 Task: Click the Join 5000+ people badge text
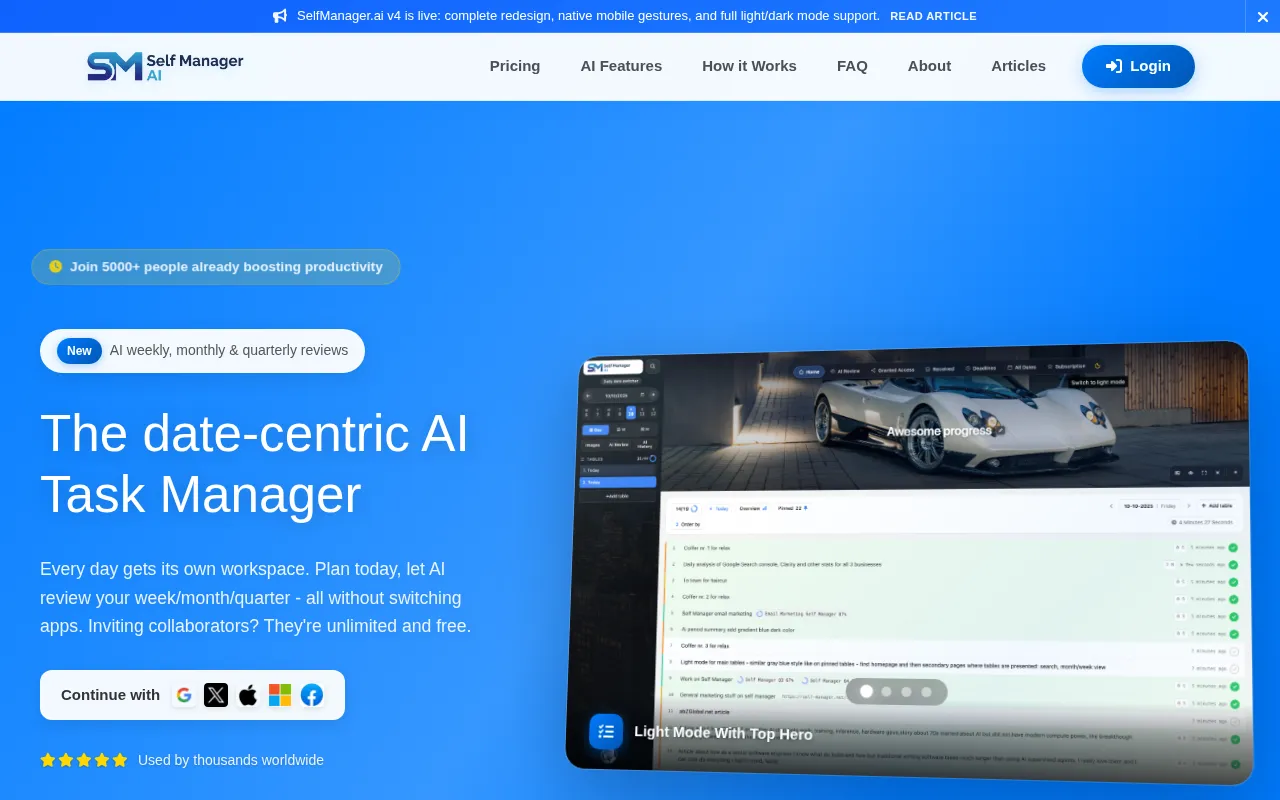[x=226, y=267]
